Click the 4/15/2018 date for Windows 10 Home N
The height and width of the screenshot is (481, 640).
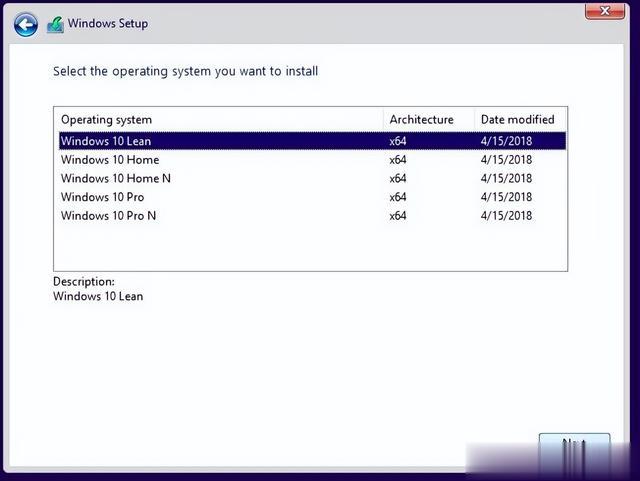pyautogui.click(x=507, y=178)
